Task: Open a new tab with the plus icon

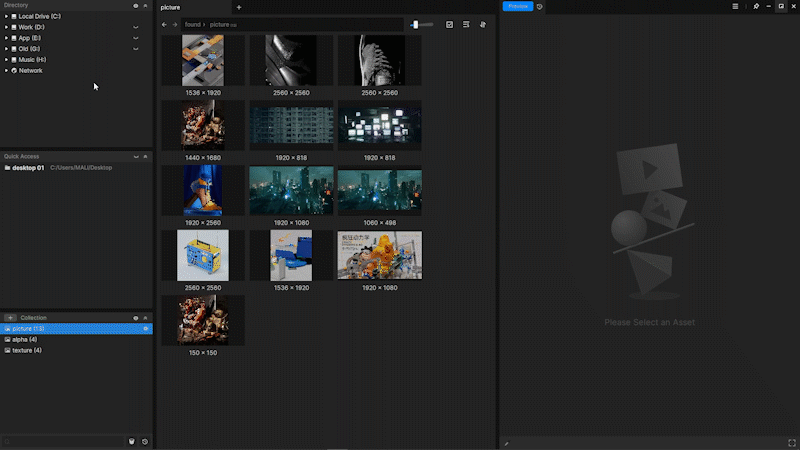Action: (x=239, y=7)
